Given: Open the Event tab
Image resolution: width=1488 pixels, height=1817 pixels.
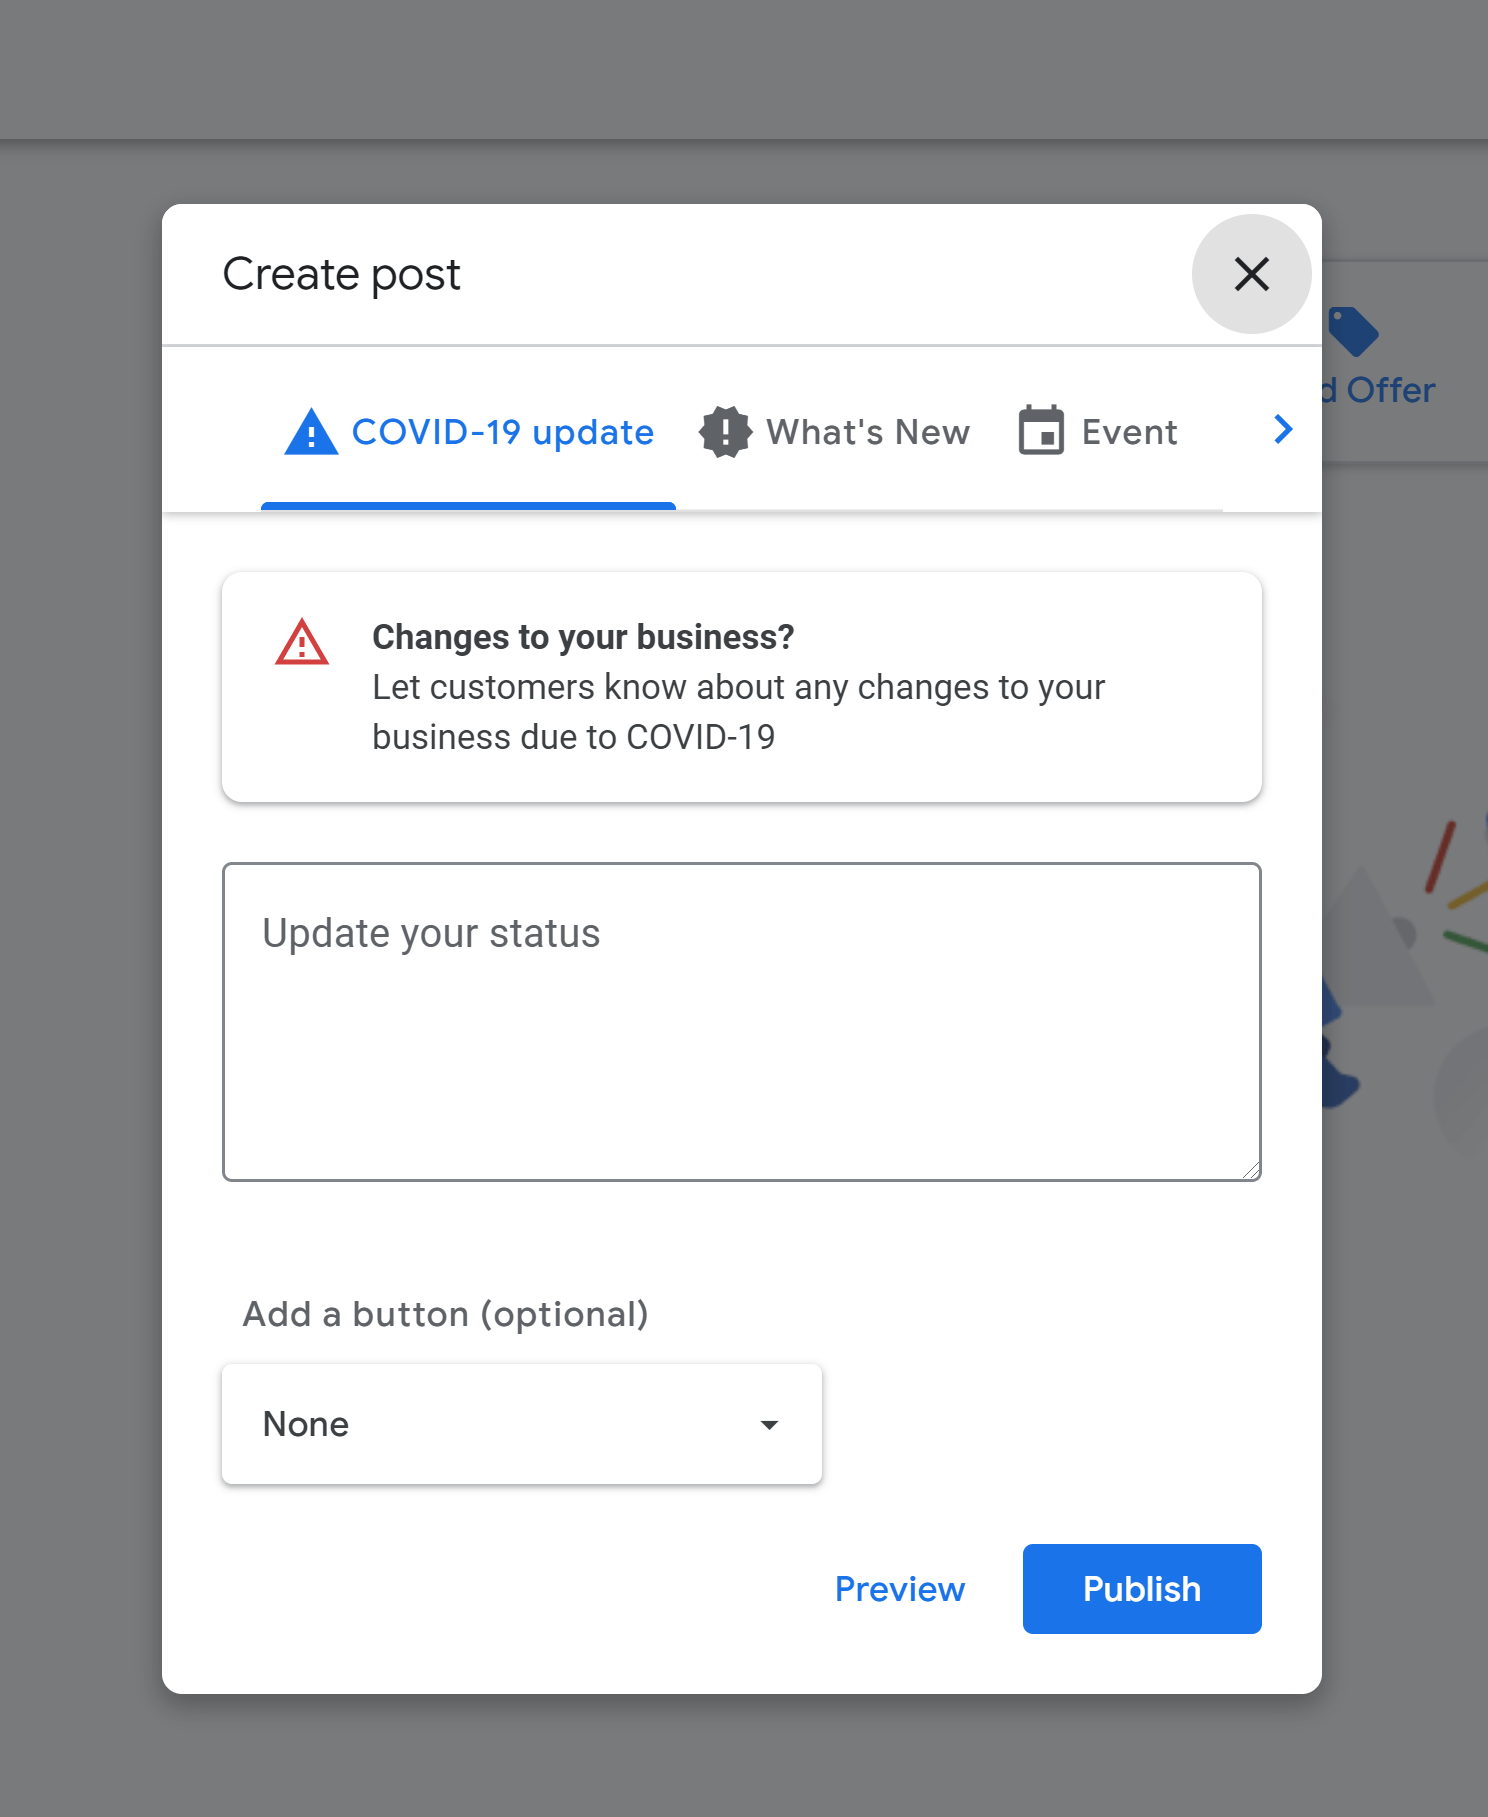Looking at the screenshot, I should click(1098, 432).
